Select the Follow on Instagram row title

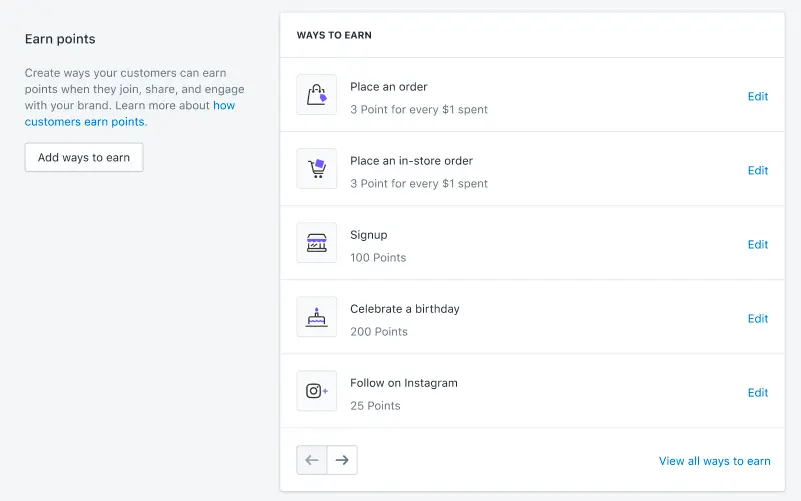point(404,383)
